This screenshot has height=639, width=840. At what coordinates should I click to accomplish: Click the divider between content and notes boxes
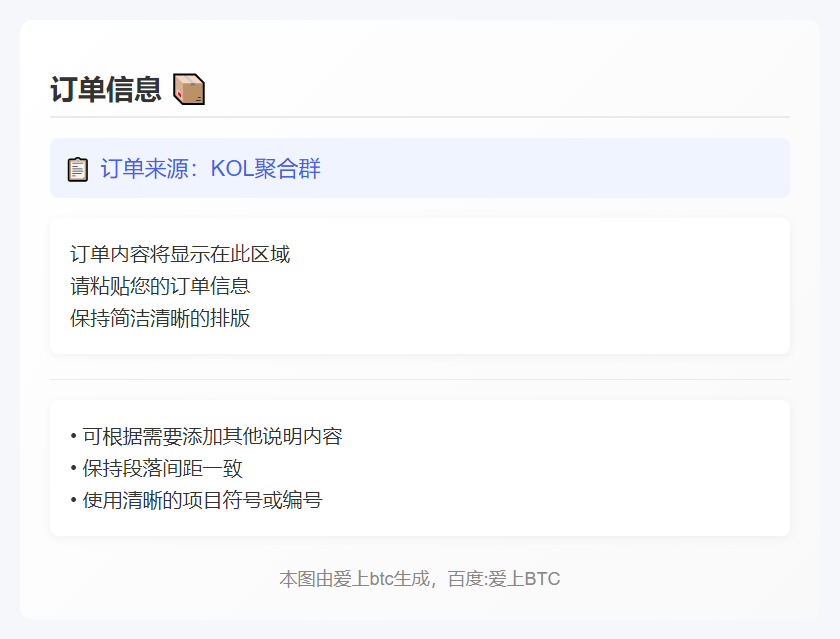click(420, 379)
